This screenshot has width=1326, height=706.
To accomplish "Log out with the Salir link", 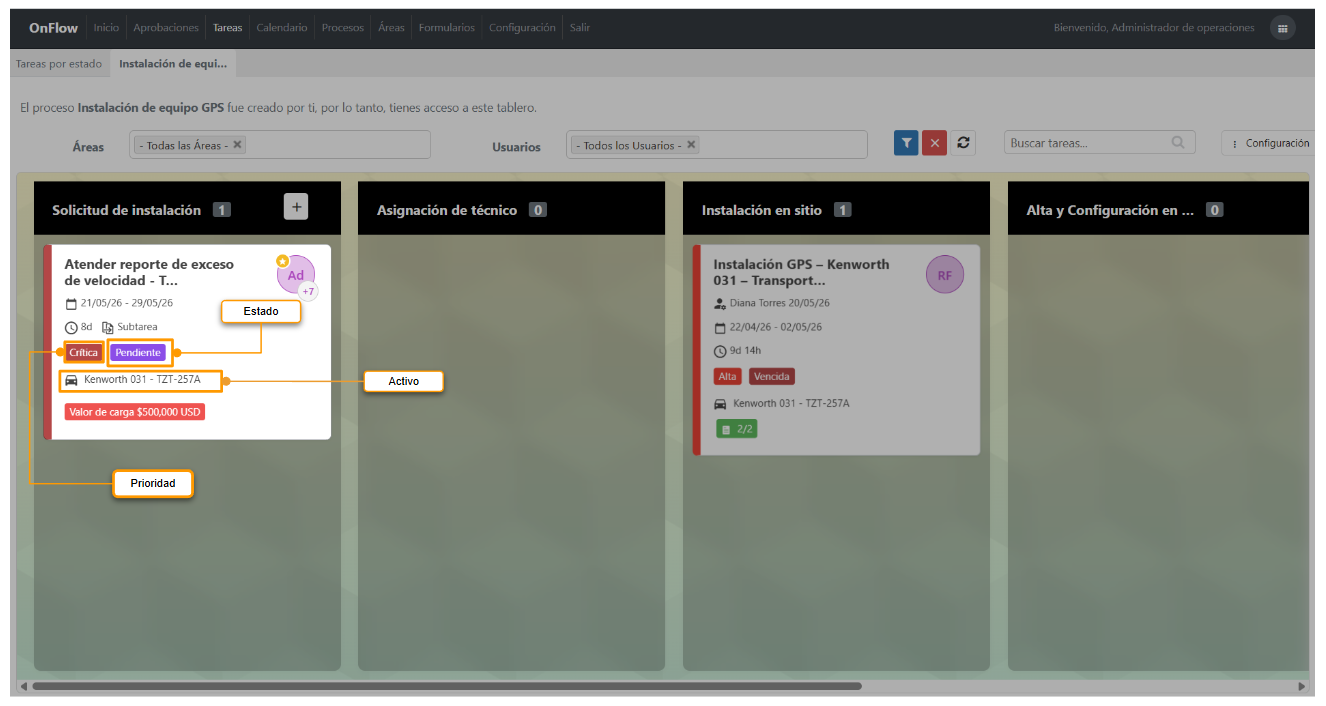I will click(580, 28).
